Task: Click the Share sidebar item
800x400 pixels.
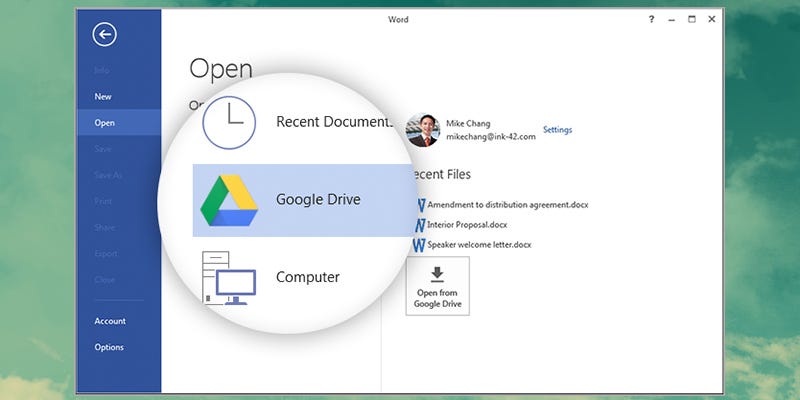Action: 105,228
